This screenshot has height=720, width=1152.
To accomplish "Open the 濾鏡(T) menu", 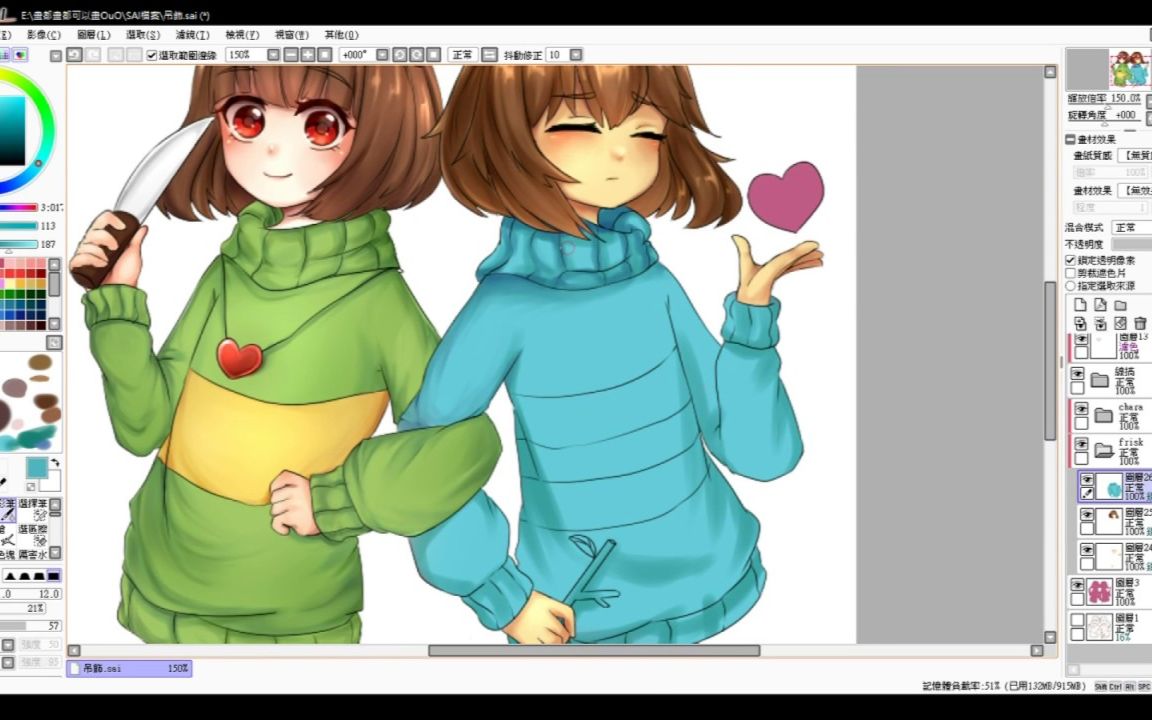I will coord(192,35).
